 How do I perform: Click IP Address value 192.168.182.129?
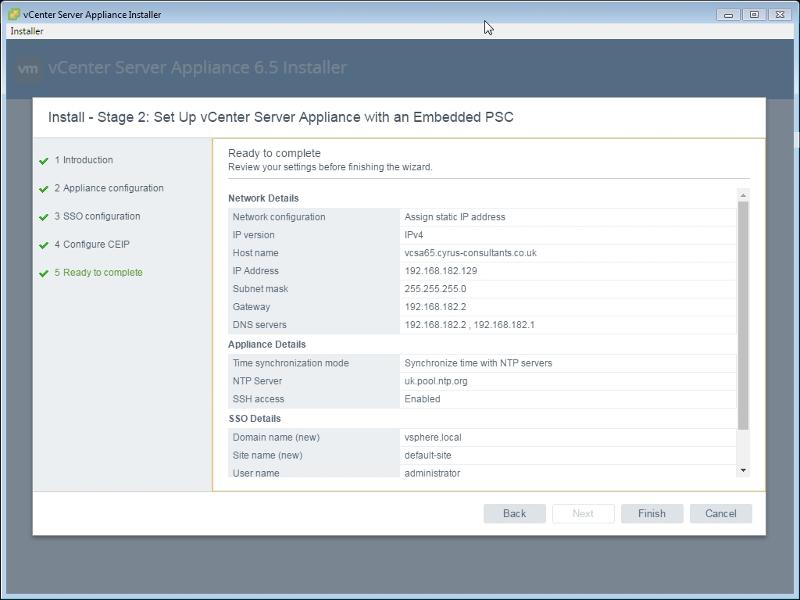[x=441, y=270]
